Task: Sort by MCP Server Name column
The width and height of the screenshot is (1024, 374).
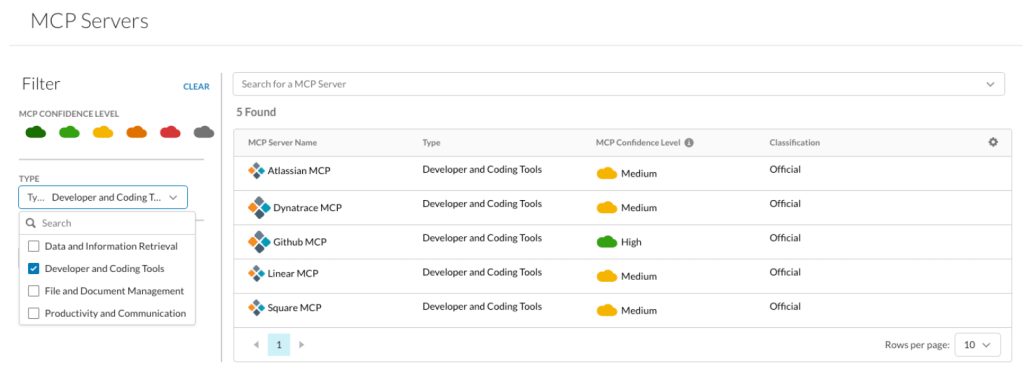Action: click(x=282, y=143)
